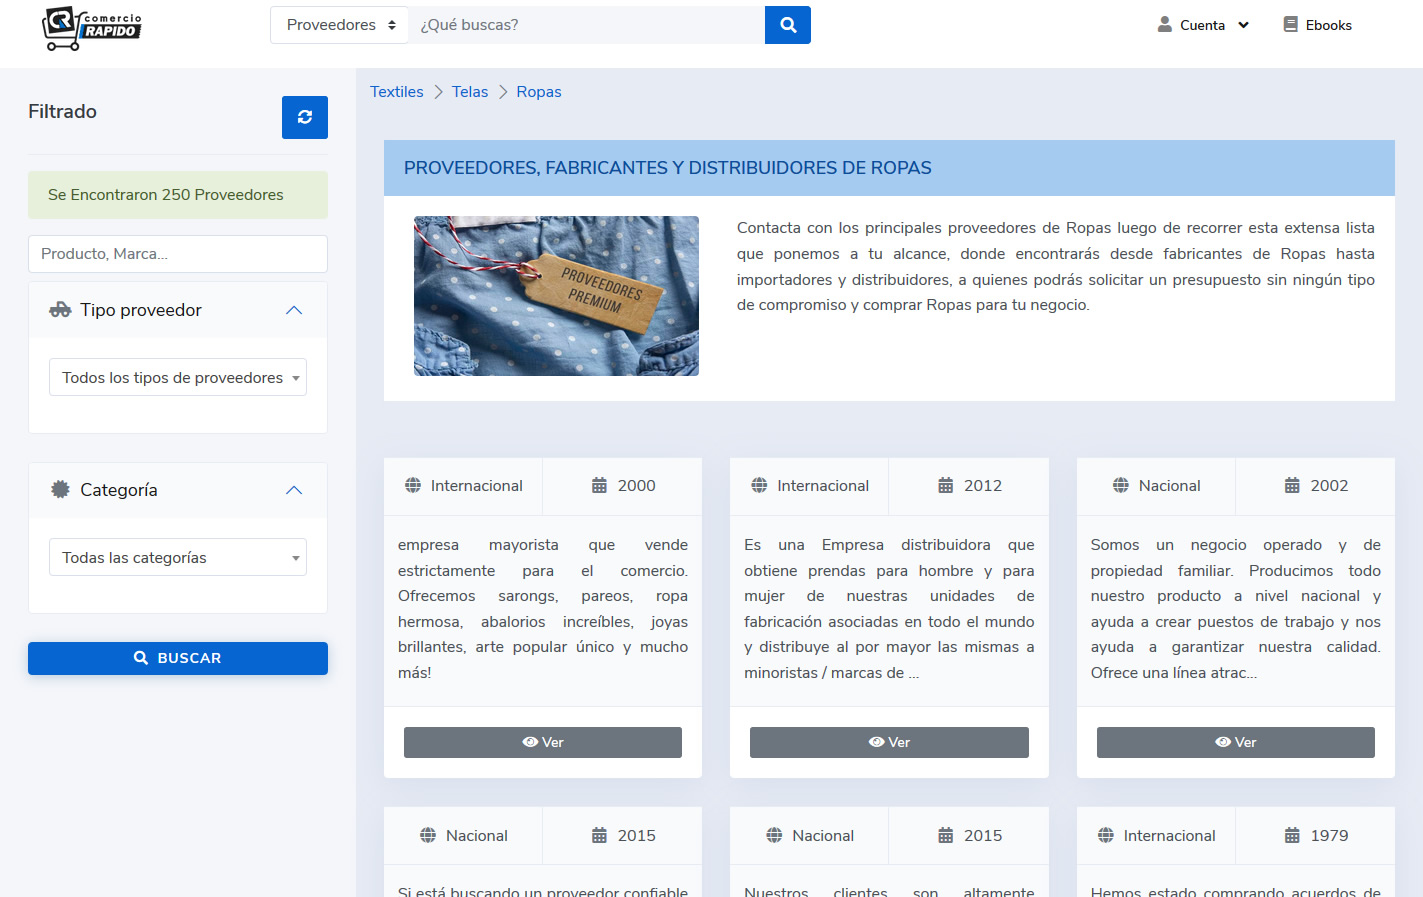Open Todas las categorías dropdown
Viewport: 1423px width, 897px height.
tap(178, 557)
